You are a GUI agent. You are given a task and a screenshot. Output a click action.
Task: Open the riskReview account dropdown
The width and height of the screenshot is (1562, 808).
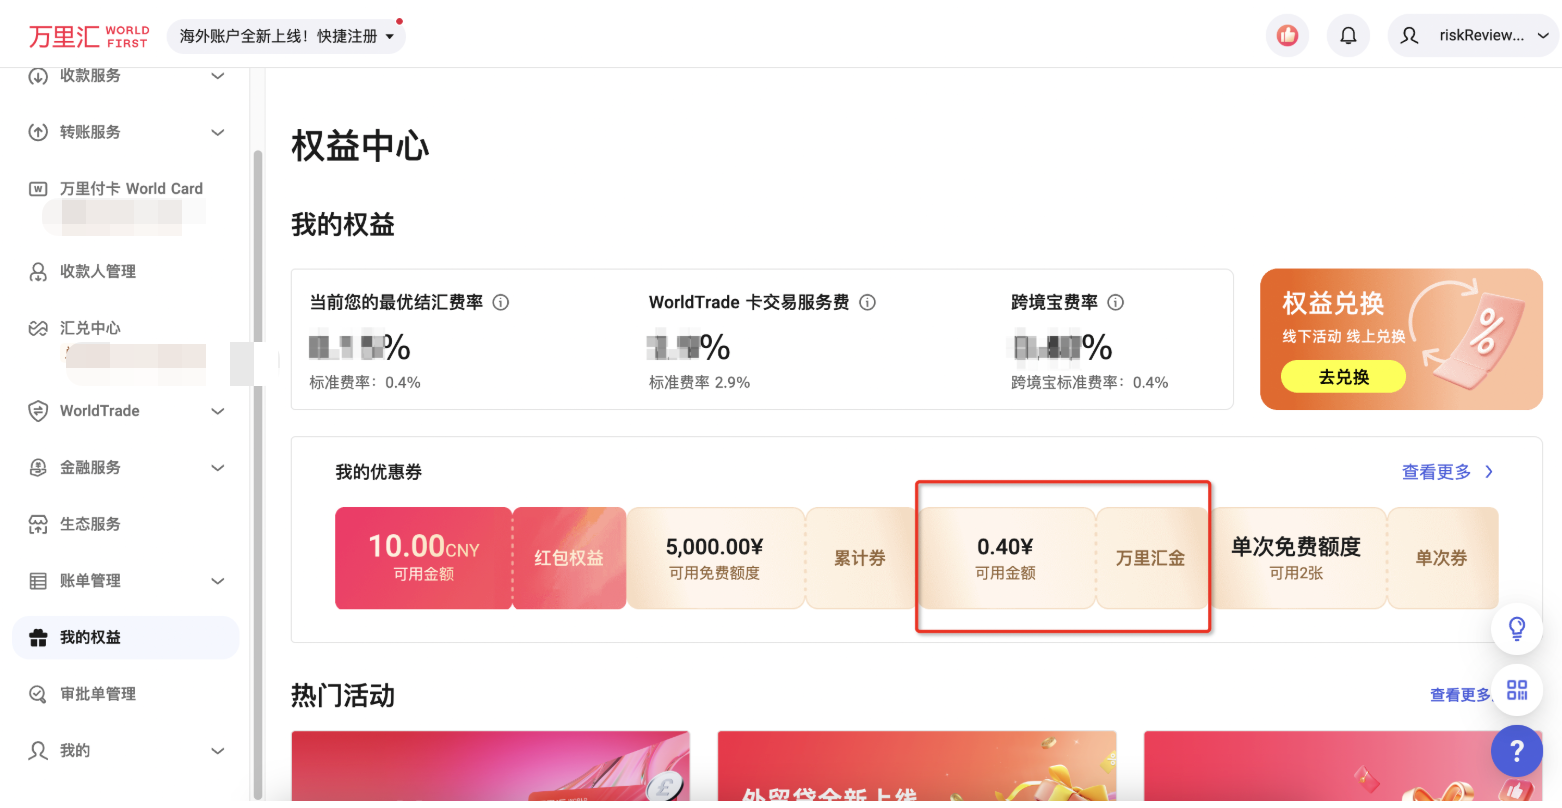tap(1473, 36)
